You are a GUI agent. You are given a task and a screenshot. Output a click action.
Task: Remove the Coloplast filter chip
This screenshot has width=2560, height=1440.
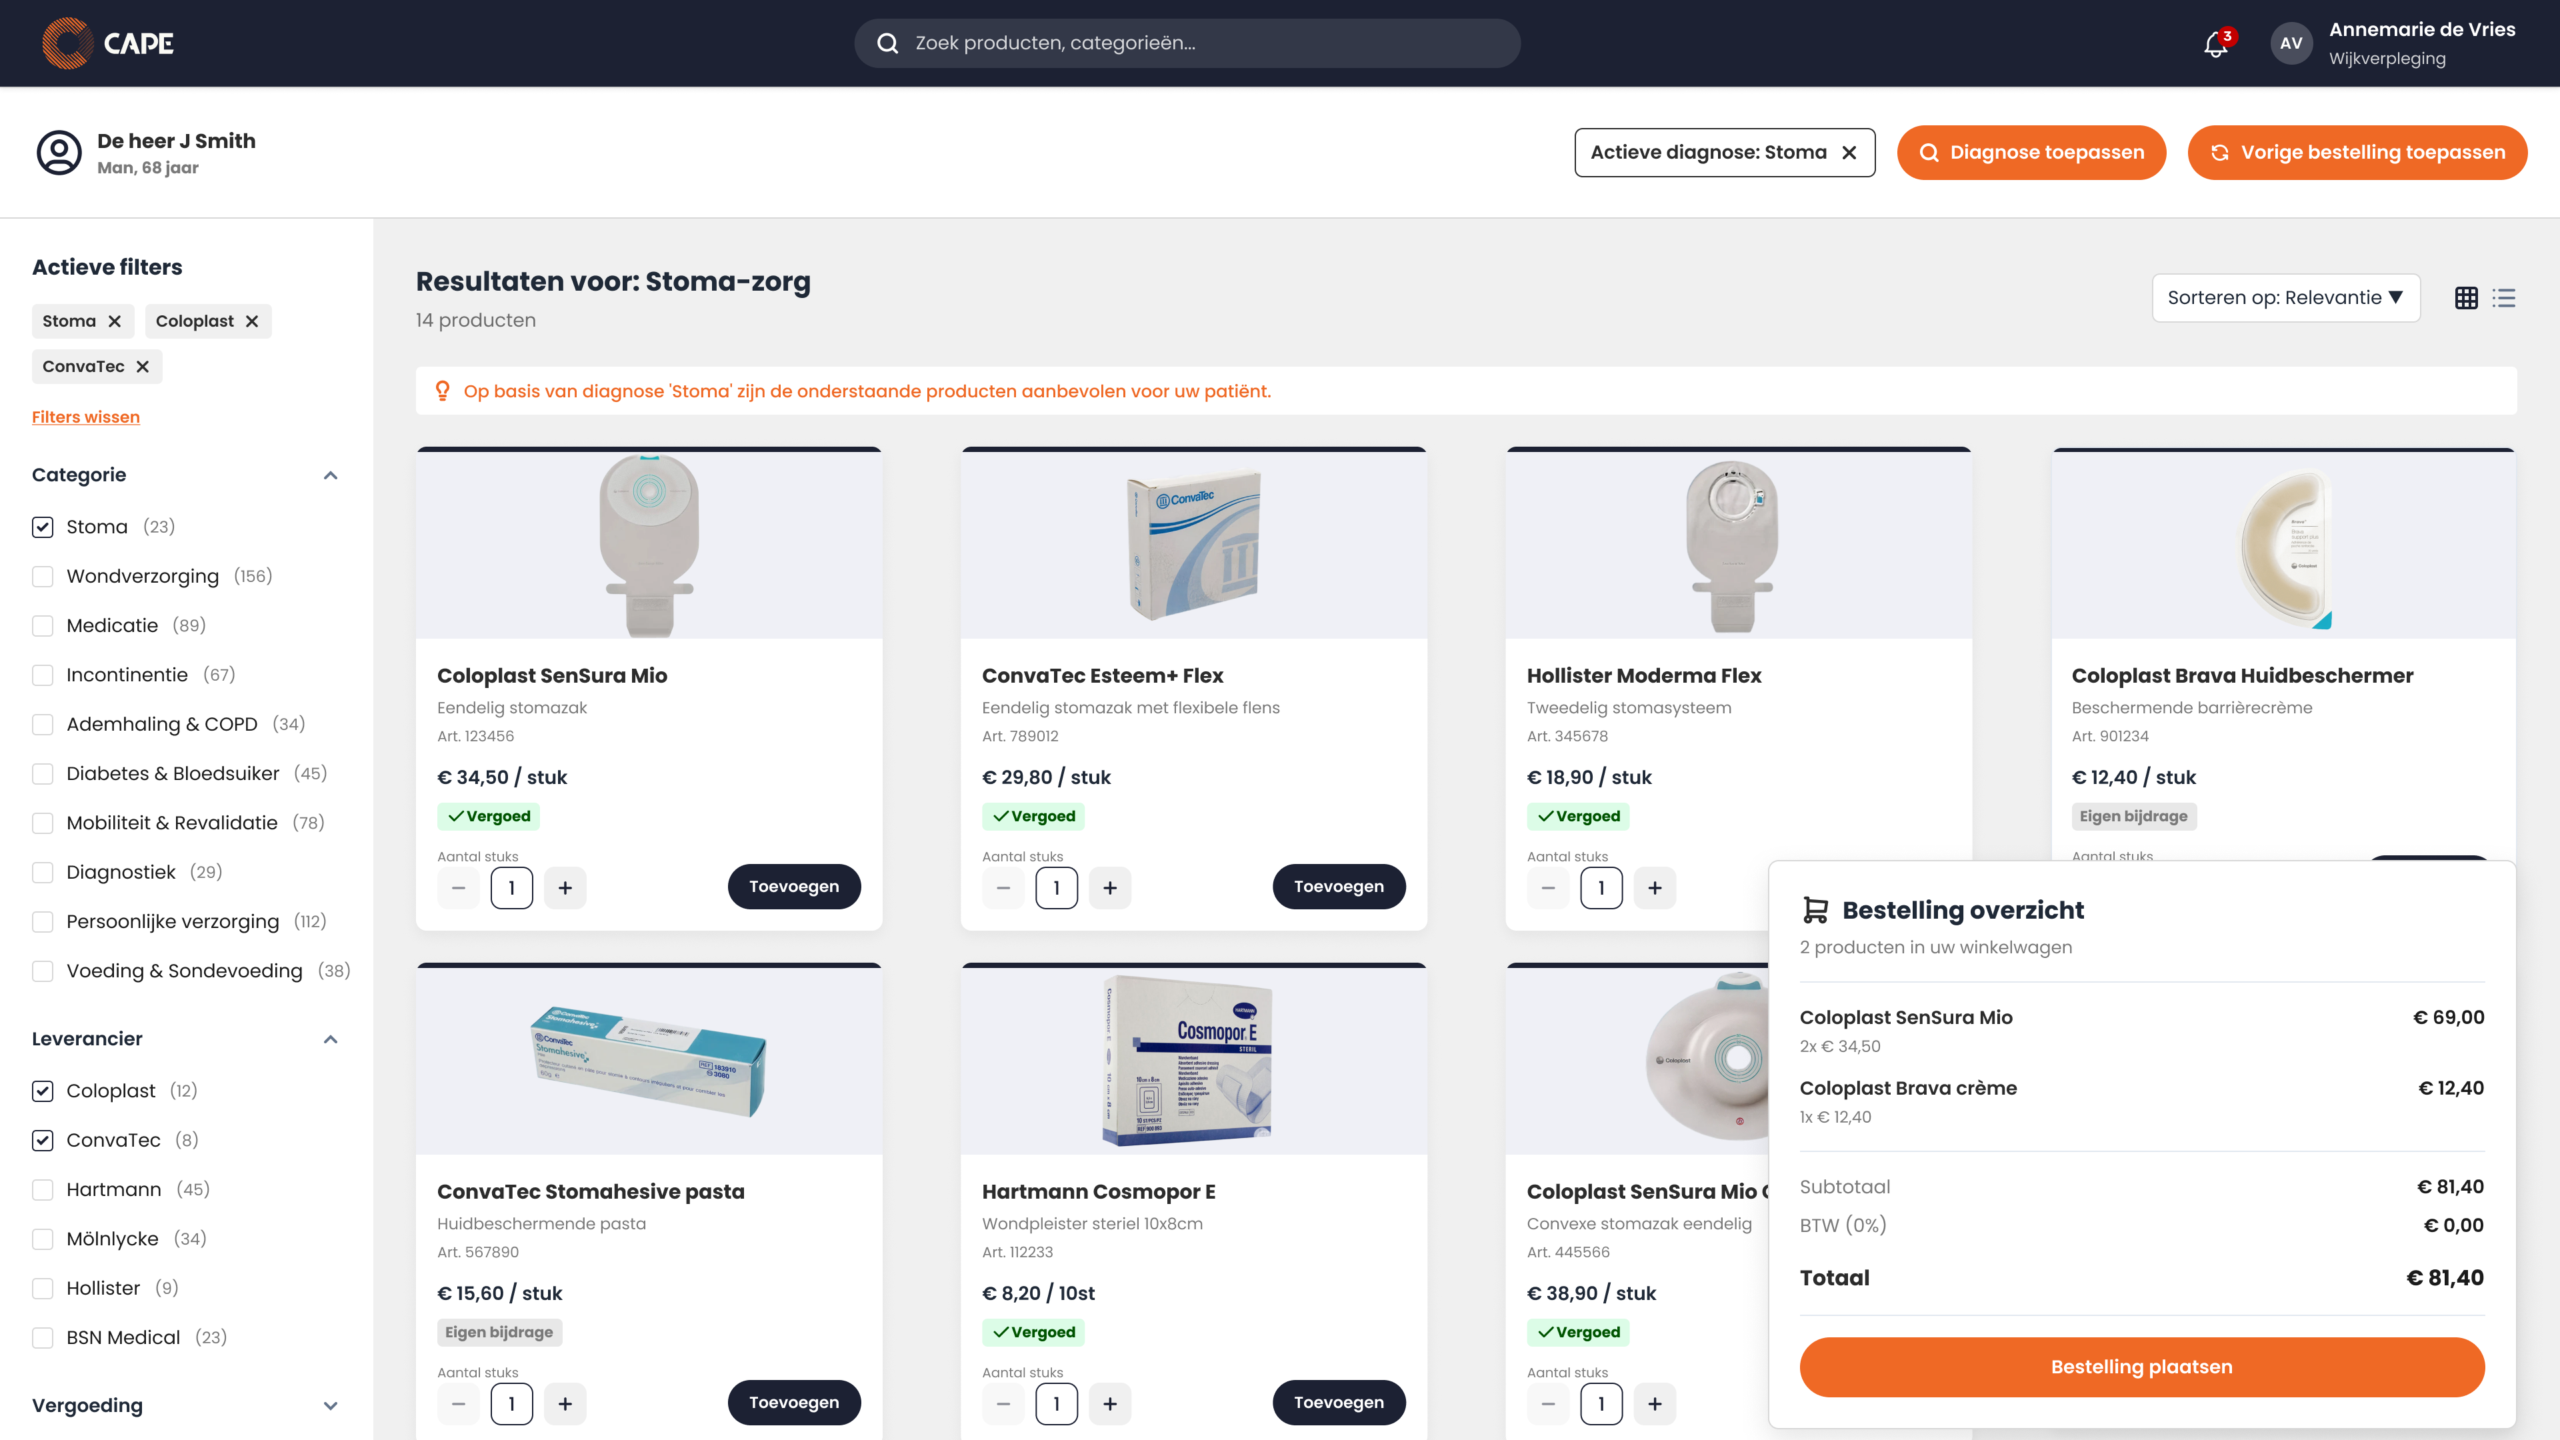pos(252,321)
